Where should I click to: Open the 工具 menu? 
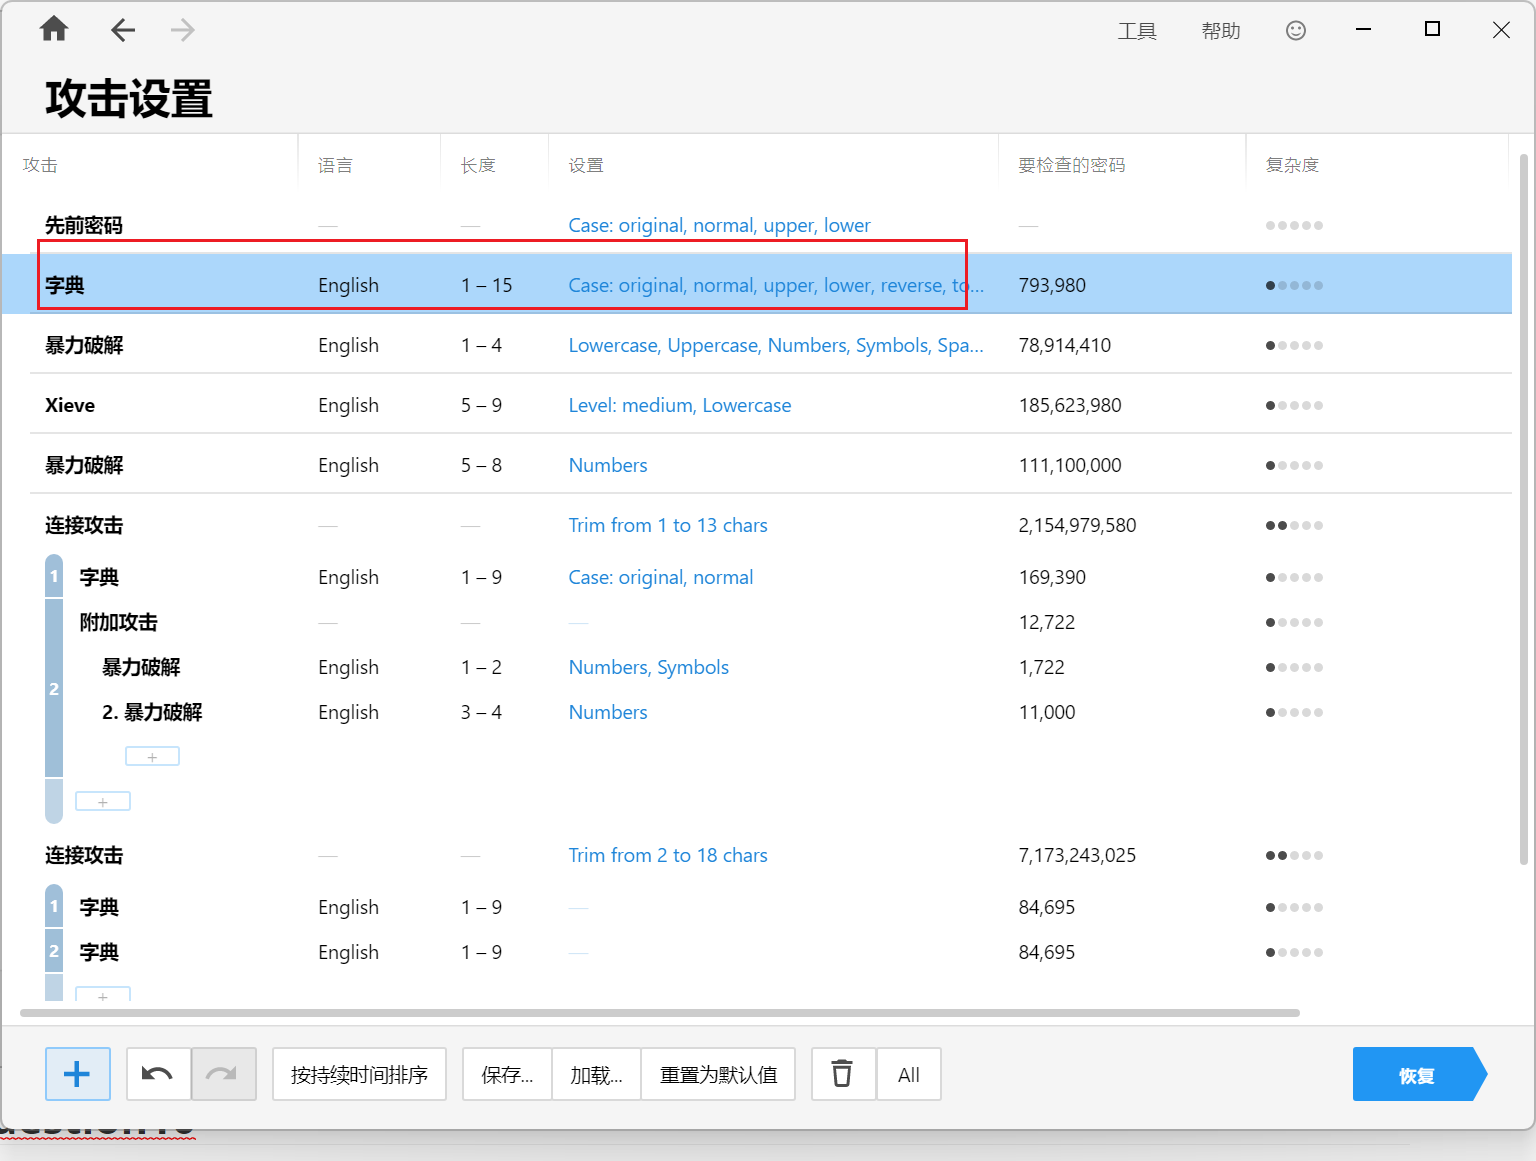[x=1137, y=31]
